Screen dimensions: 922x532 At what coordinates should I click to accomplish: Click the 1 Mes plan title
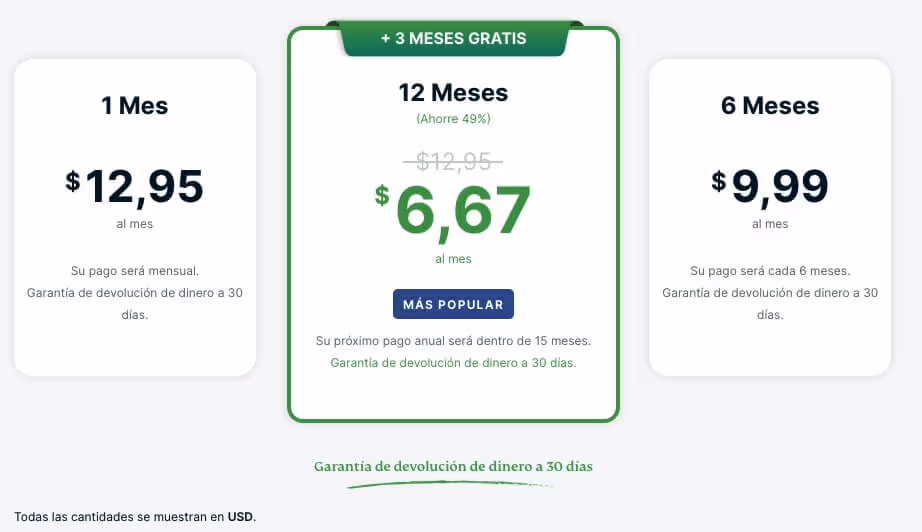(135, 106)
